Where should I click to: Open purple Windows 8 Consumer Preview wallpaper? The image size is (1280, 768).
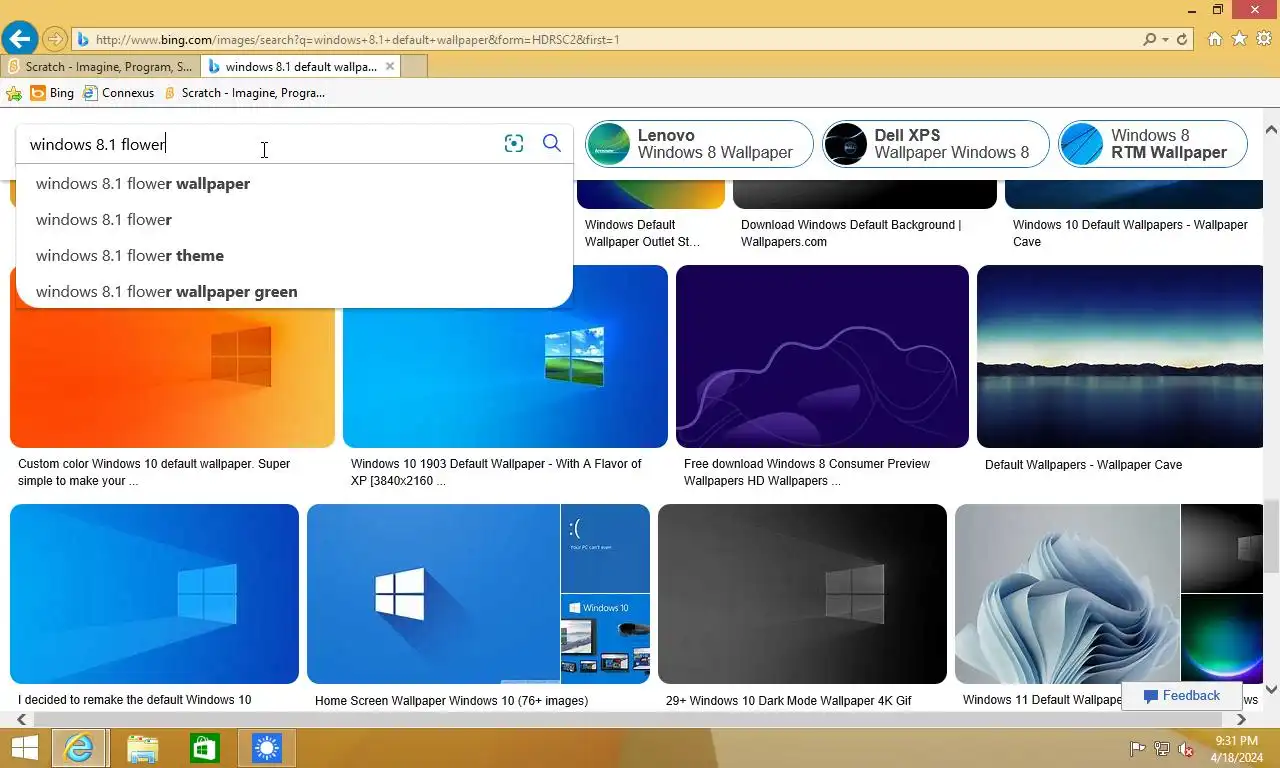(x=822, y=356)
